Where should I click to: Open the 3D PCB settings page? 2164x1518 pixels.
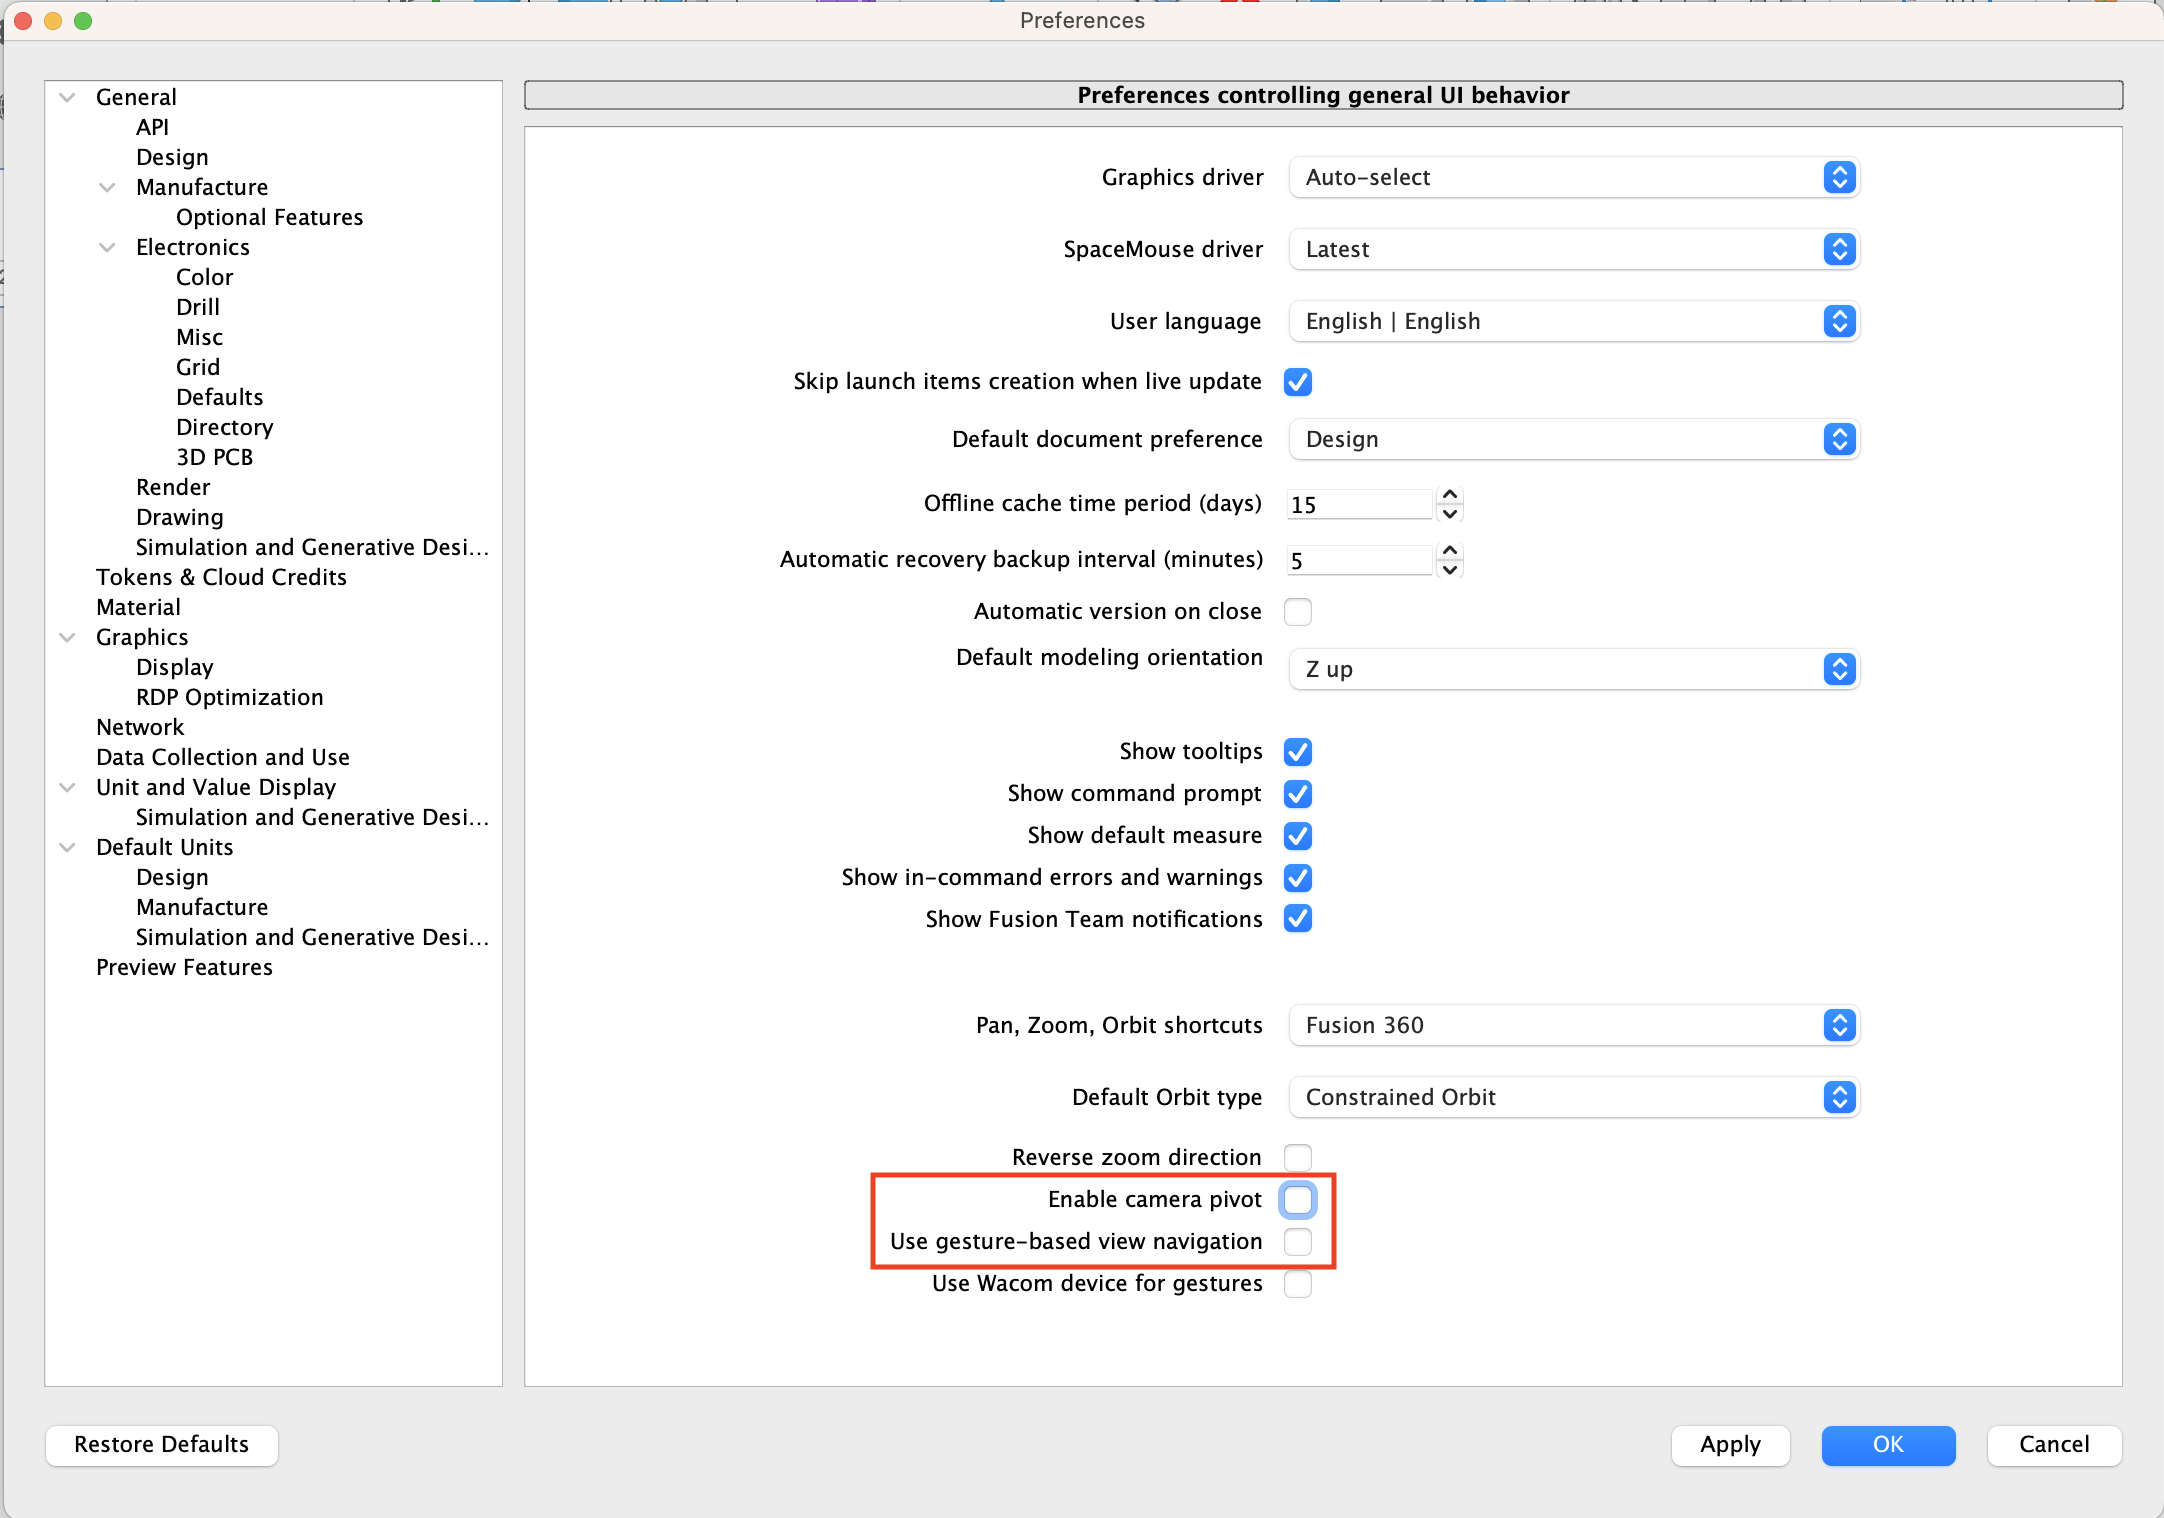pyautogui.click(x=213, y=457)
